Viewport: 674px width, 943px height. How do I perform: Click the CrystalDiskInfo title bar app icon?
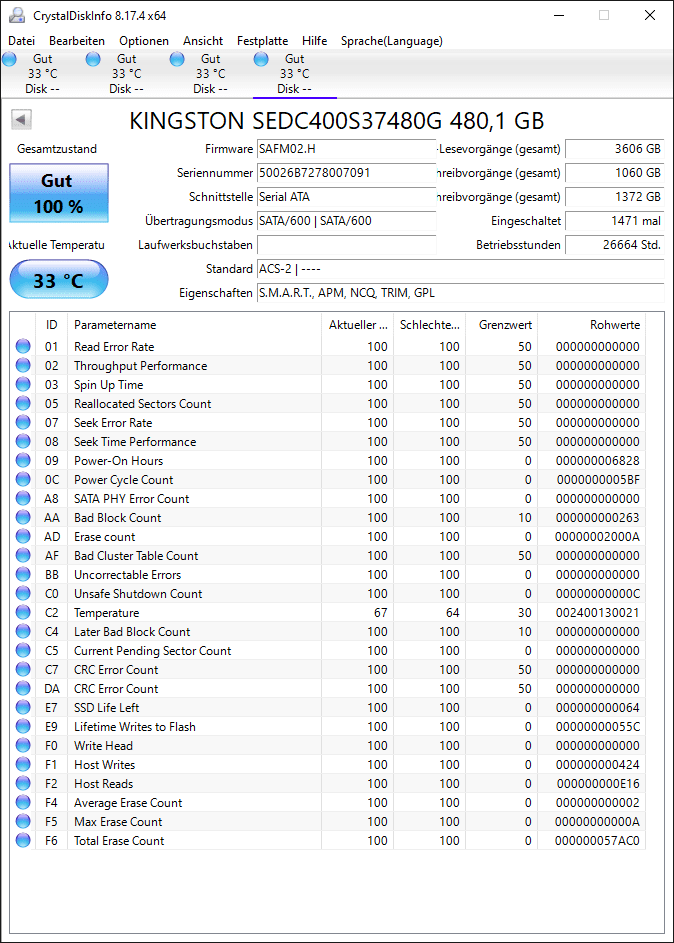point(17,16)
